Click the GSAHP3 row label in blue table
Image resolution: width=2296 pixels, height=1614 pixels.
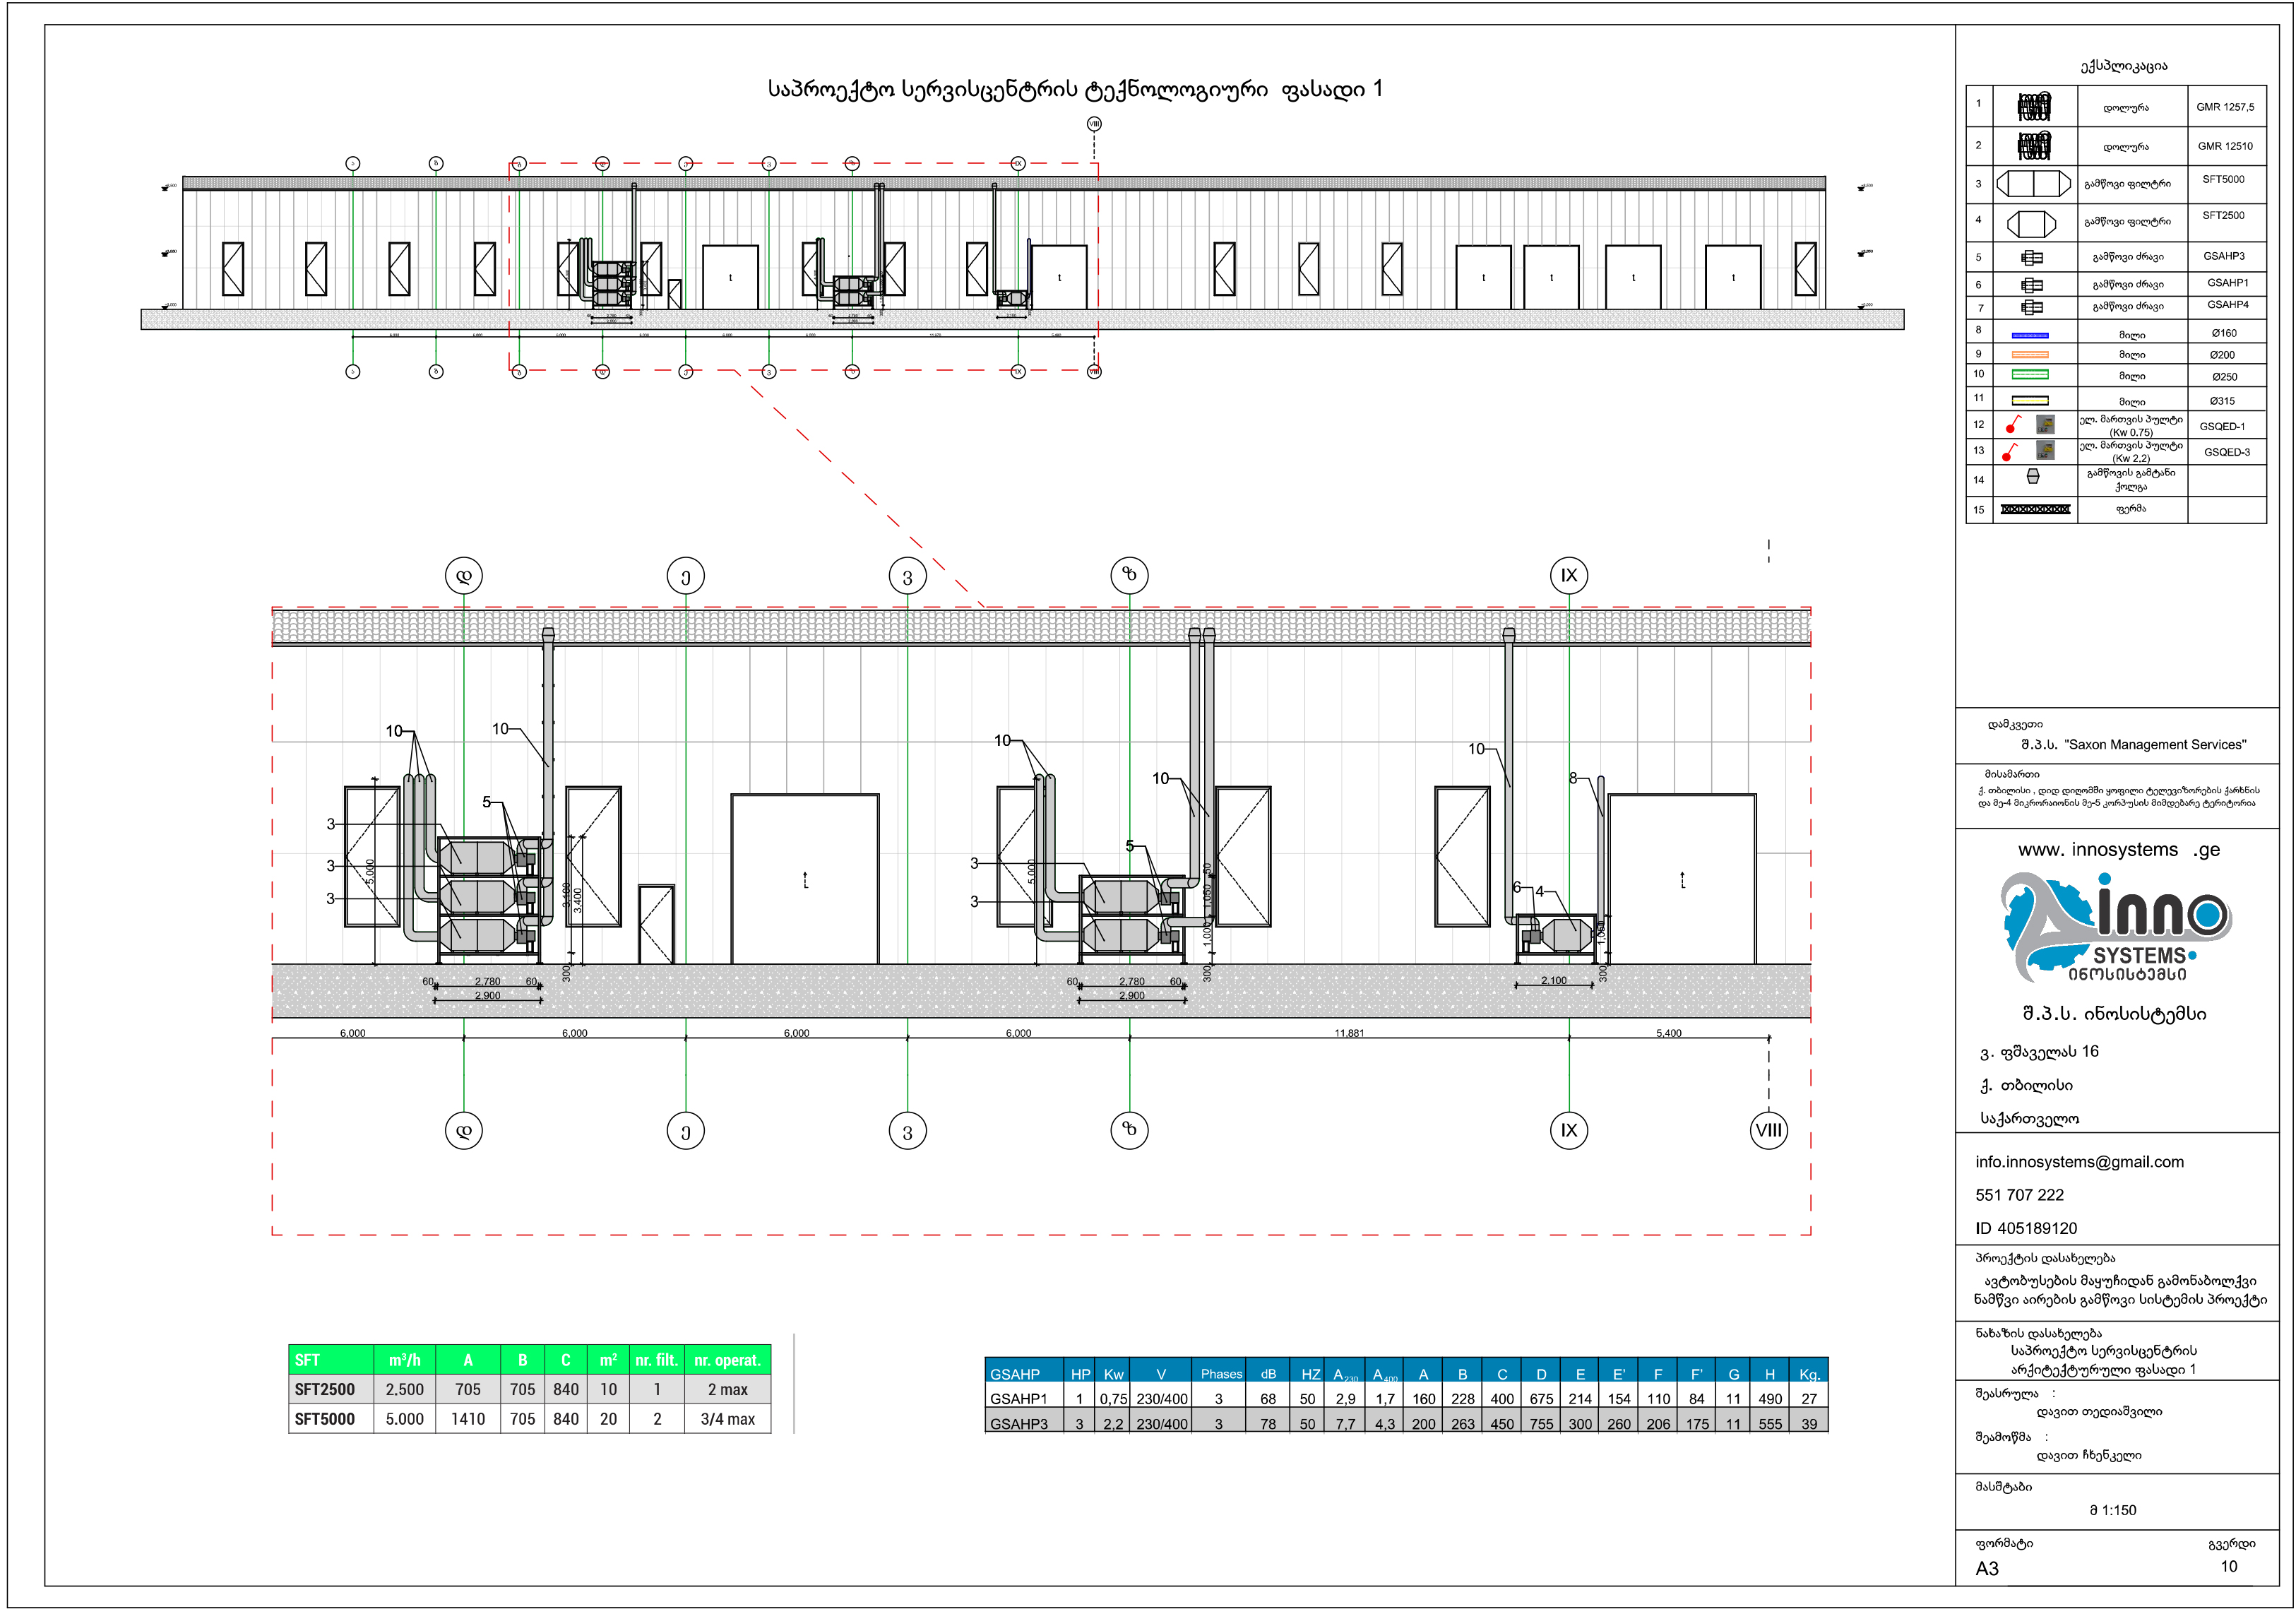point(1019,1424)
